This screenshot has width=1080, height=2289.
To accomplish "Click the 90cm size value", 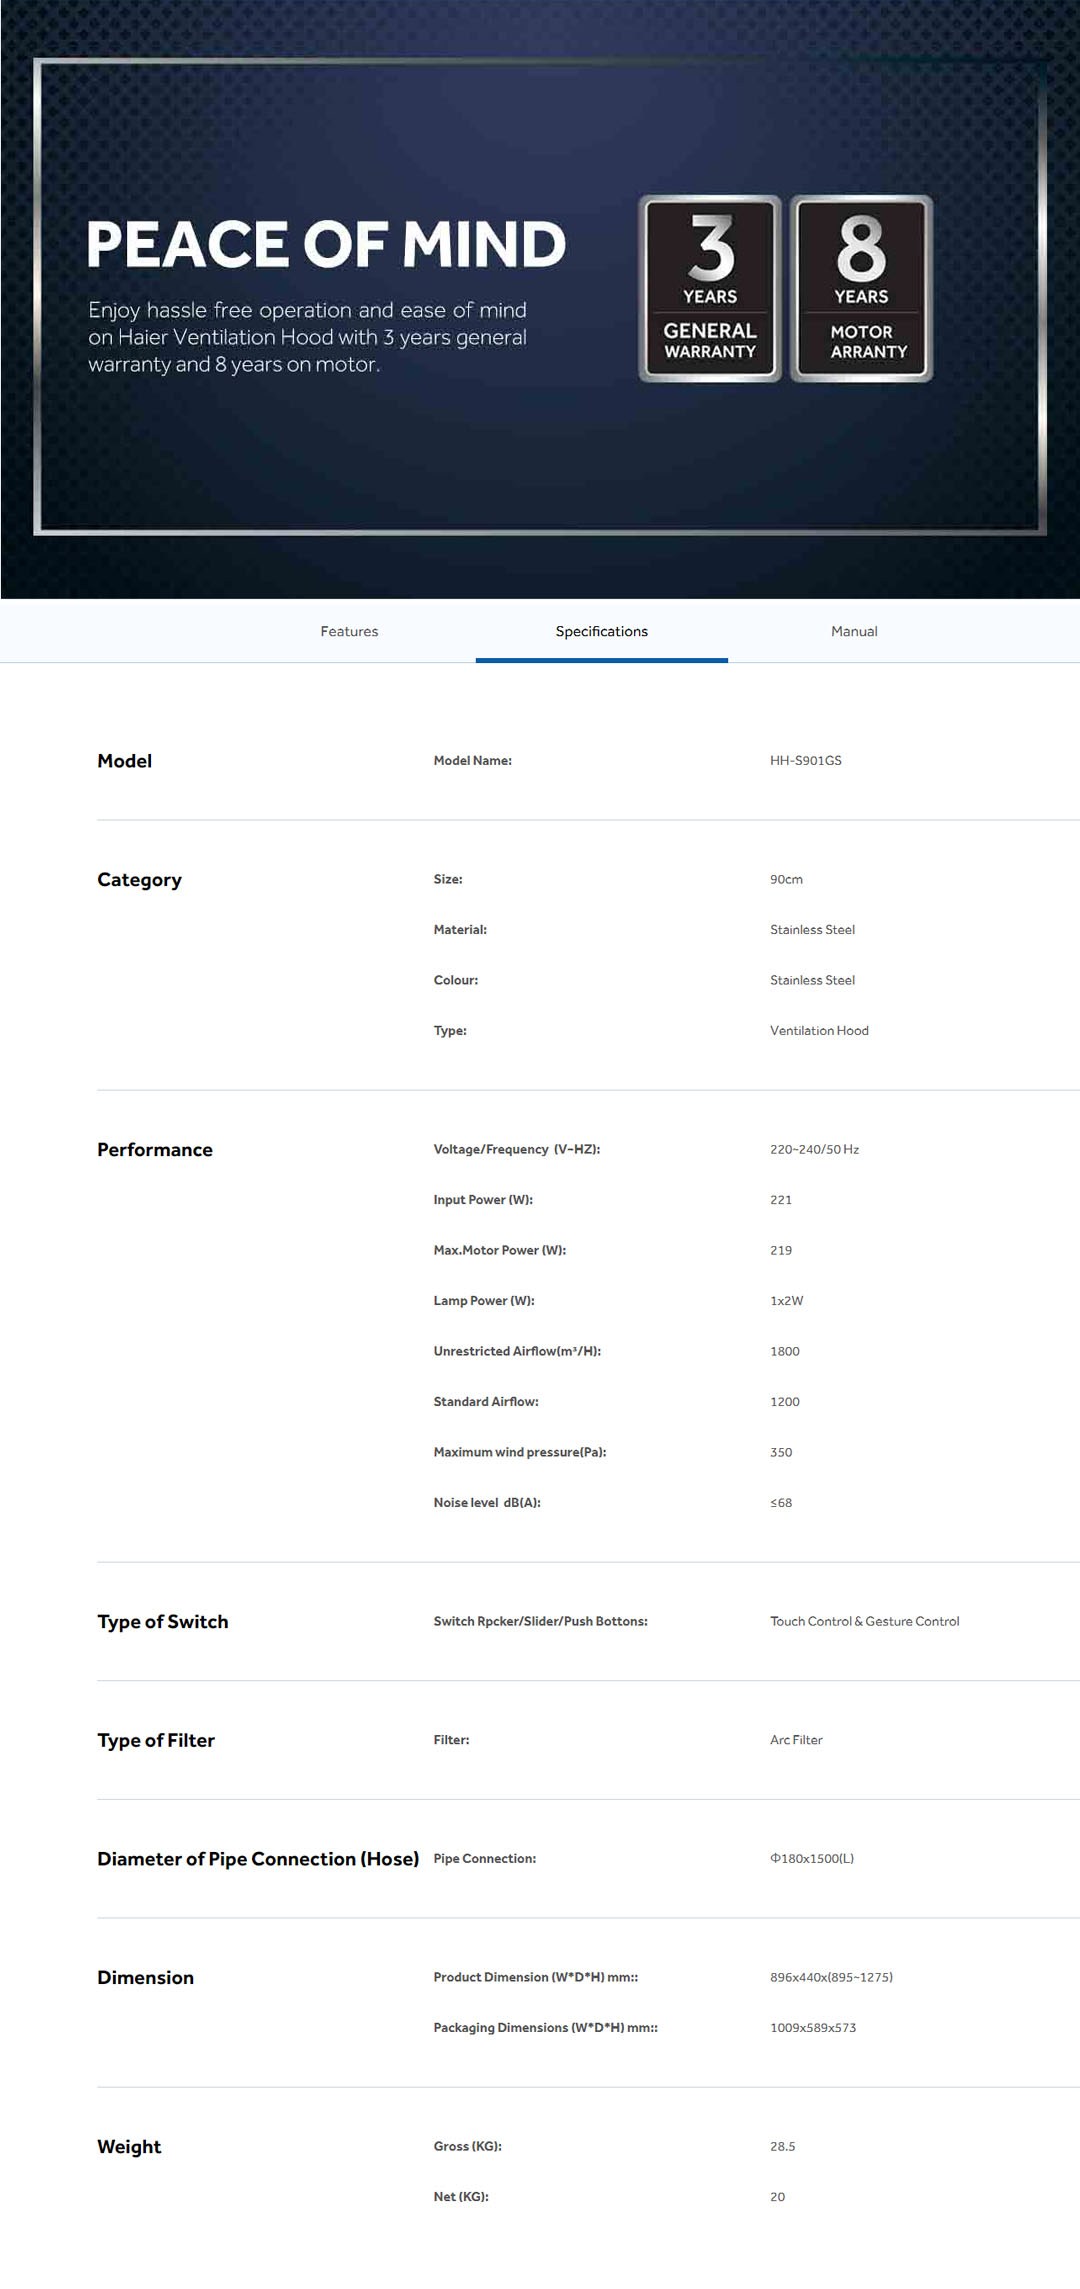I will [786, 880].
